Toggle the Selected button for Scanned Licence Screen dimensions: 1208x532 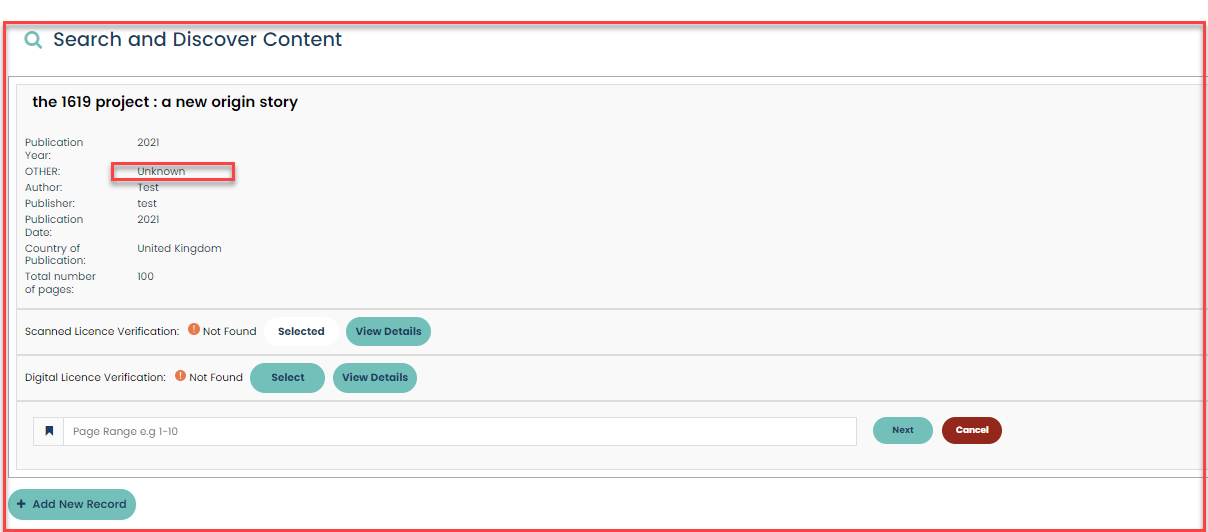[x=301, y=331]
